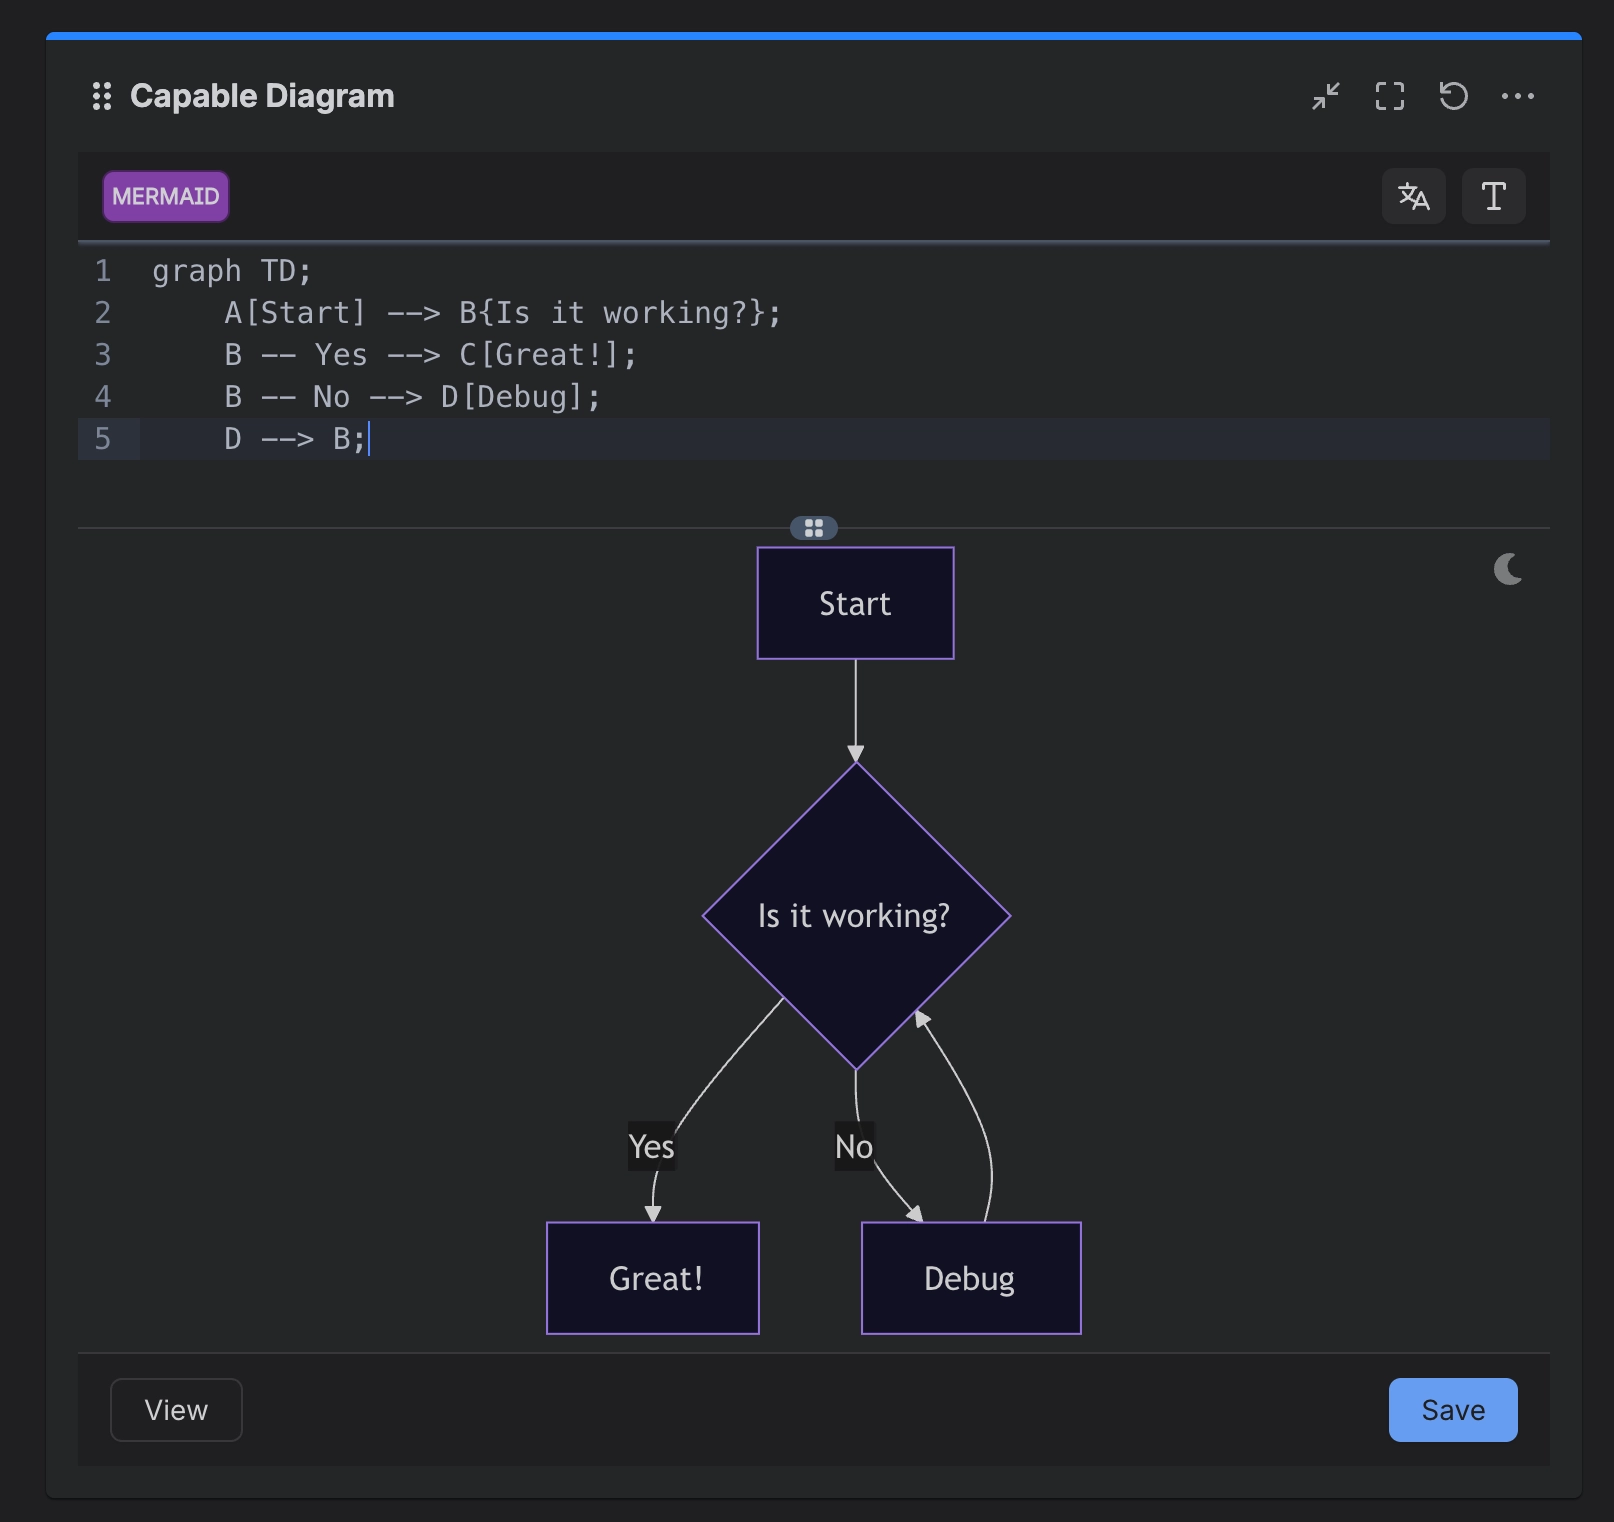
Task: Select the Debug node
Action: [971, 1278]
